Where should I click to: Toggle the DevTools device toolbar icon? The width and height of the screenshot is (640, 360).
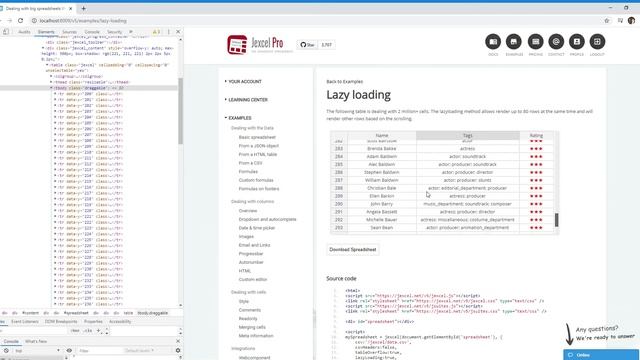point(6,32)
